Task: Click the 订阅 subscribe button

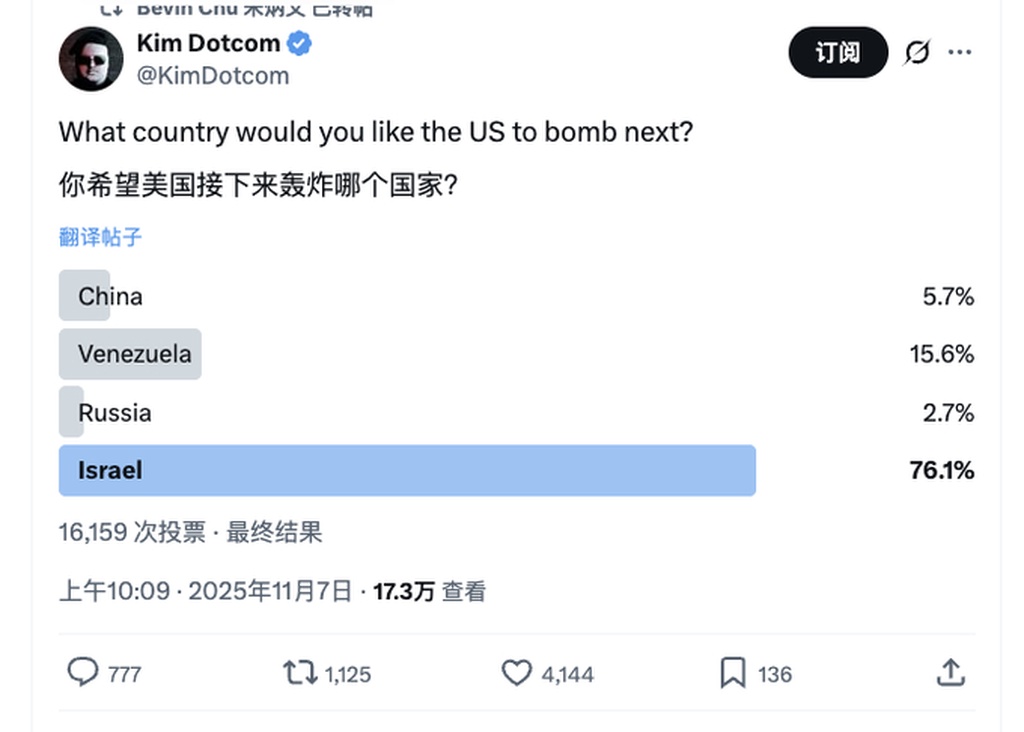Action: tap(838, 52)
